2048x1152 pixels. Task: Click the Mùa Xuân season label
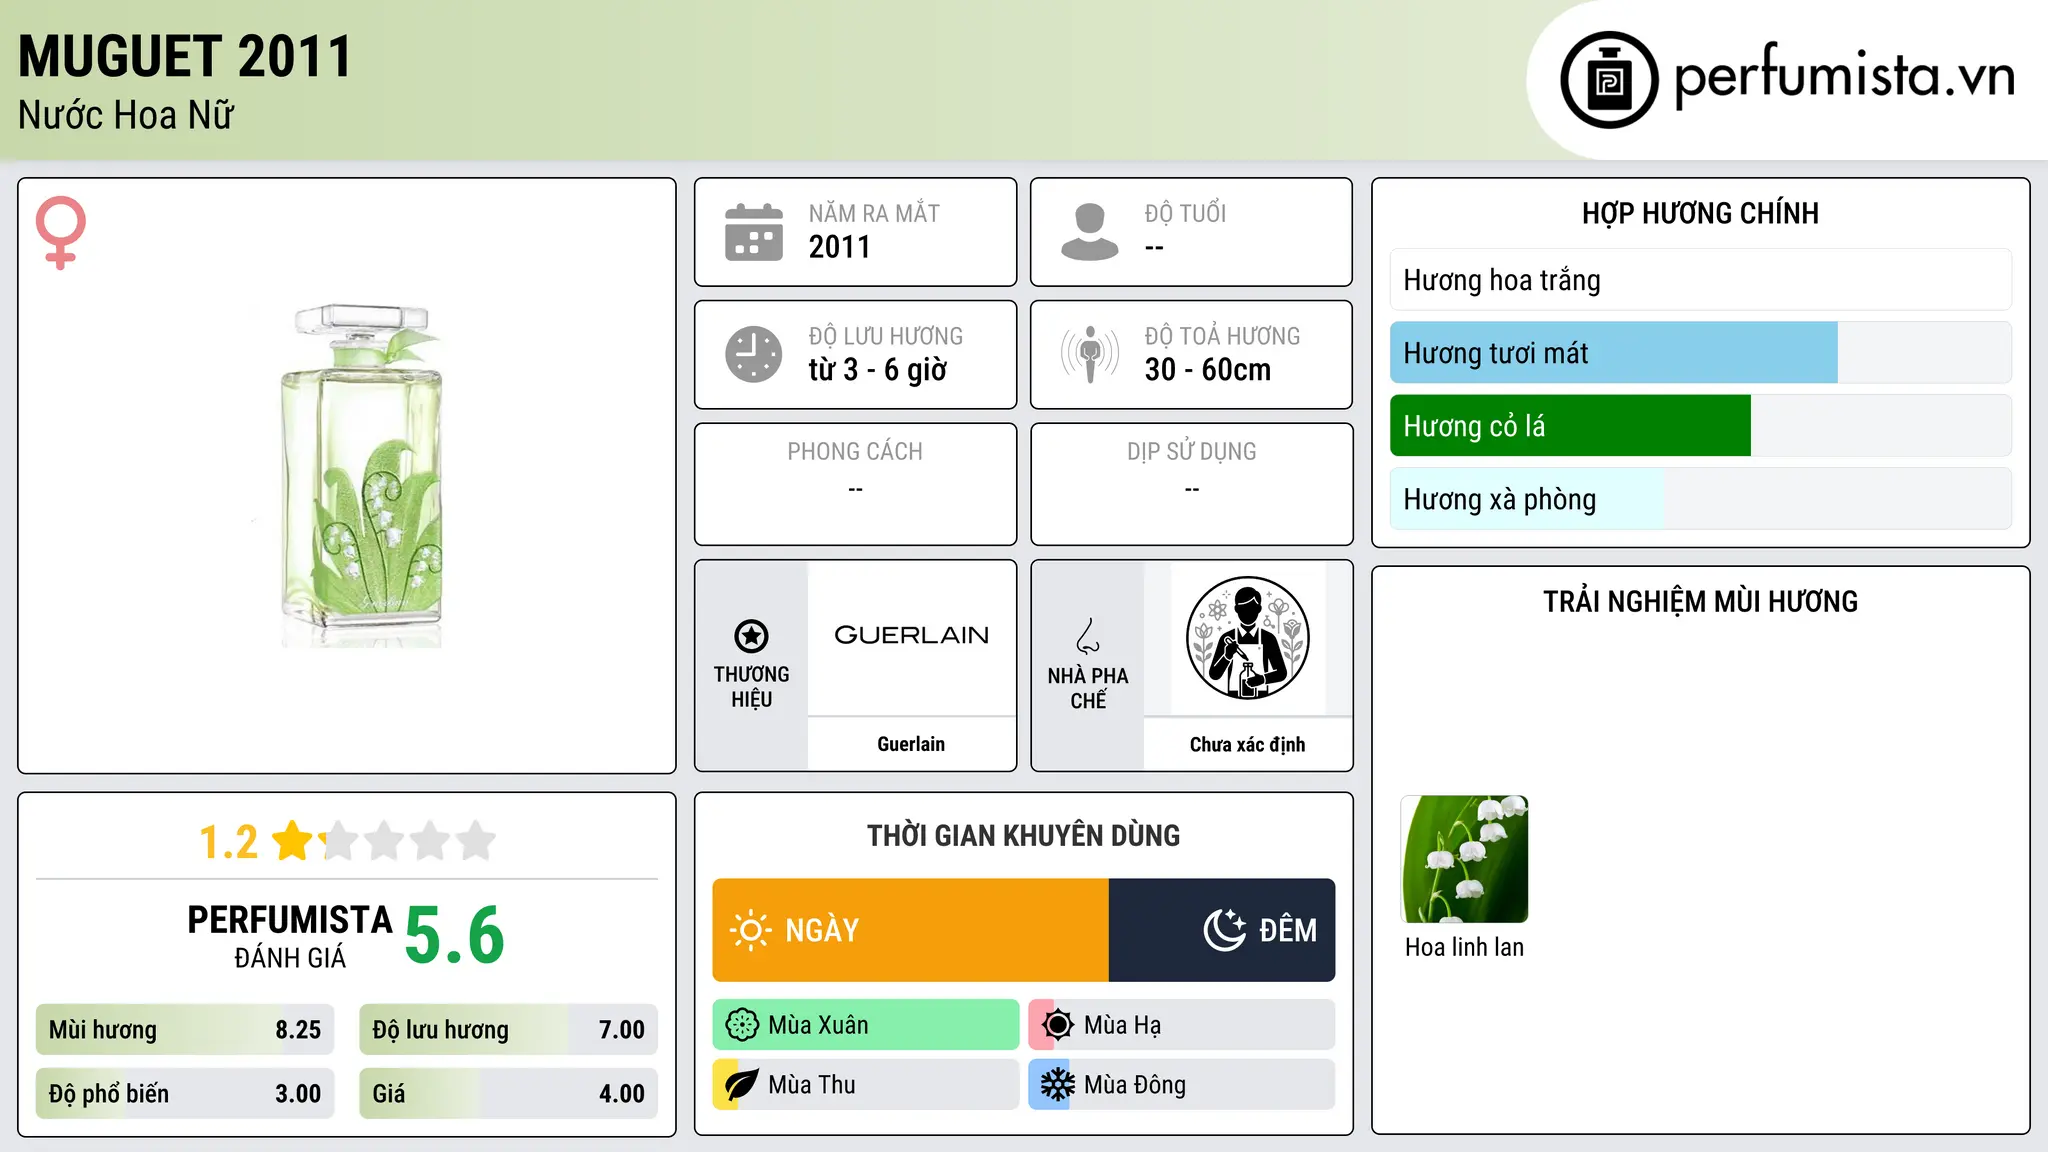(819, 1025)
